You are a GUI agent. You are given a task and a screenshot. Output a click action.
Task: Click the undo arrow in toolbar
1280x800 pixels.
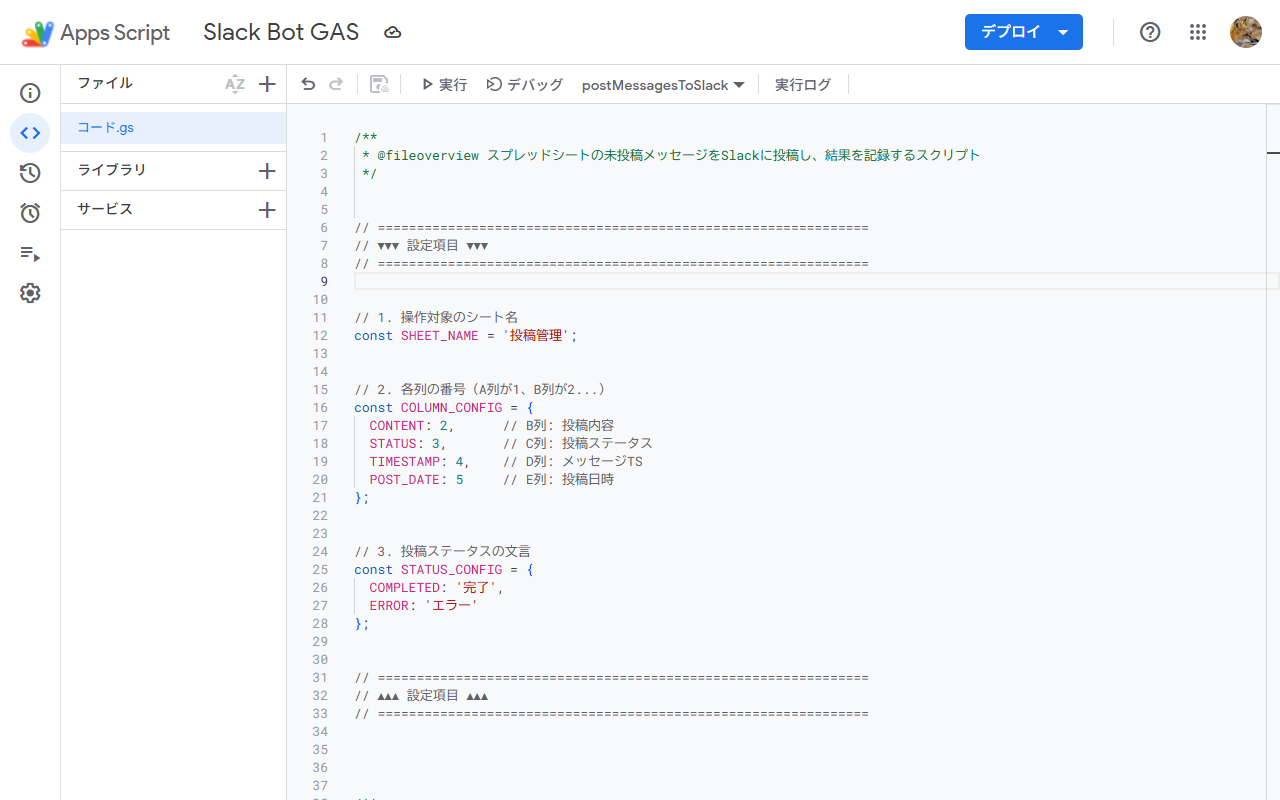308,85
